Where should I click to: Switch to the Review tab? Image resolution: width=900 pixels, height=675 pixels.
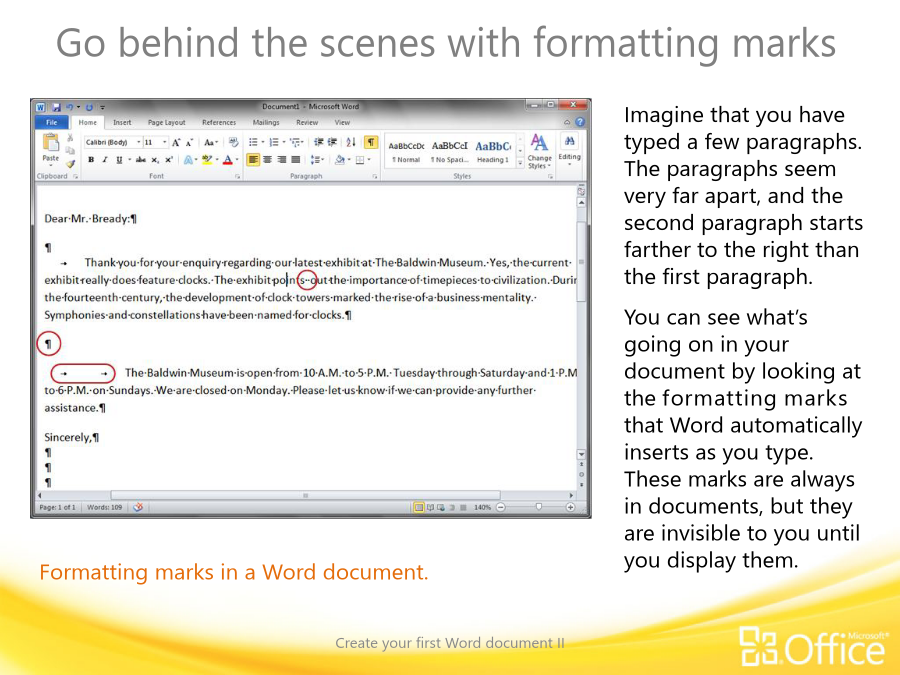[x=307, y=122]
